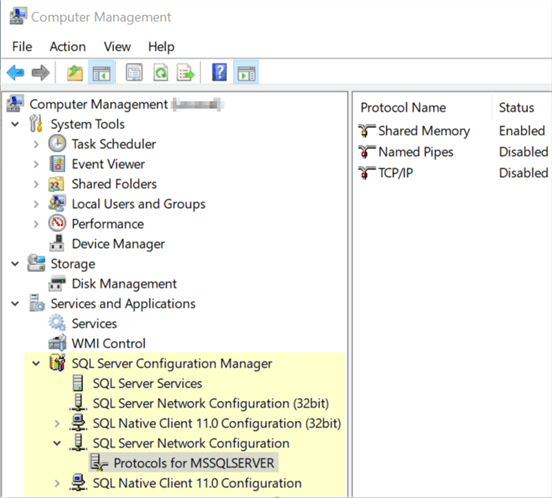Collapse SQL Server Configuration Manager node
Image resolution: width=552 pixels, height=498 pixels.
(36, 363)
